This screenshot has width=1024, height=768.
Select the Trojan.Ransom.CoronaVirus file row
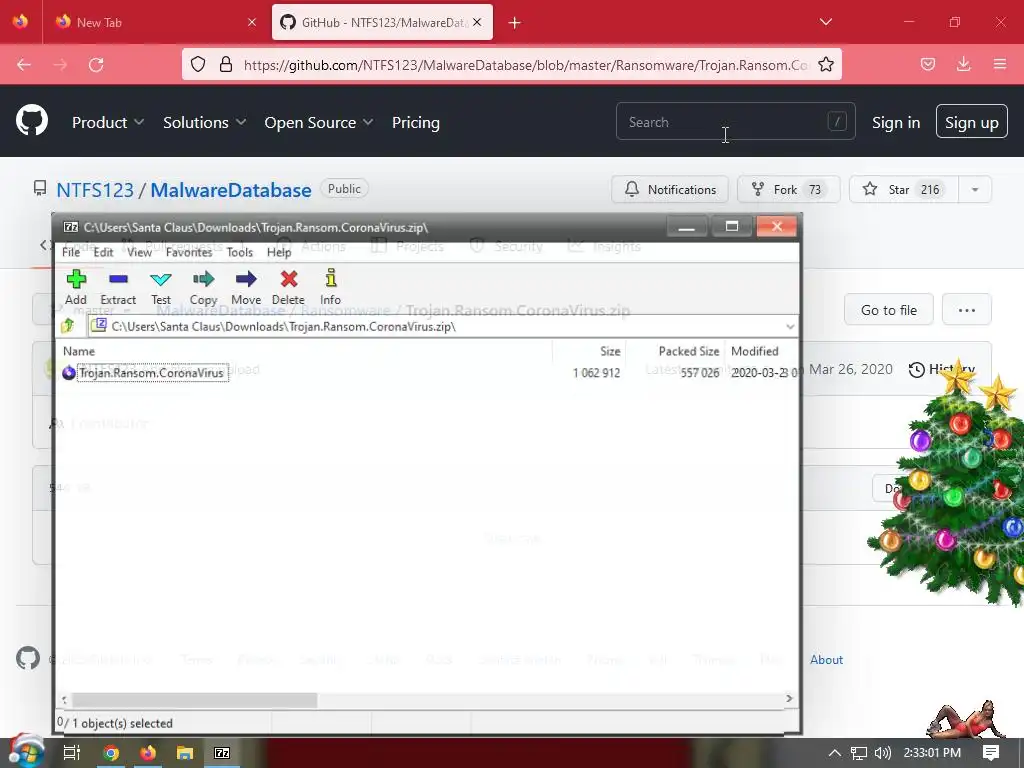coord(428,372)
